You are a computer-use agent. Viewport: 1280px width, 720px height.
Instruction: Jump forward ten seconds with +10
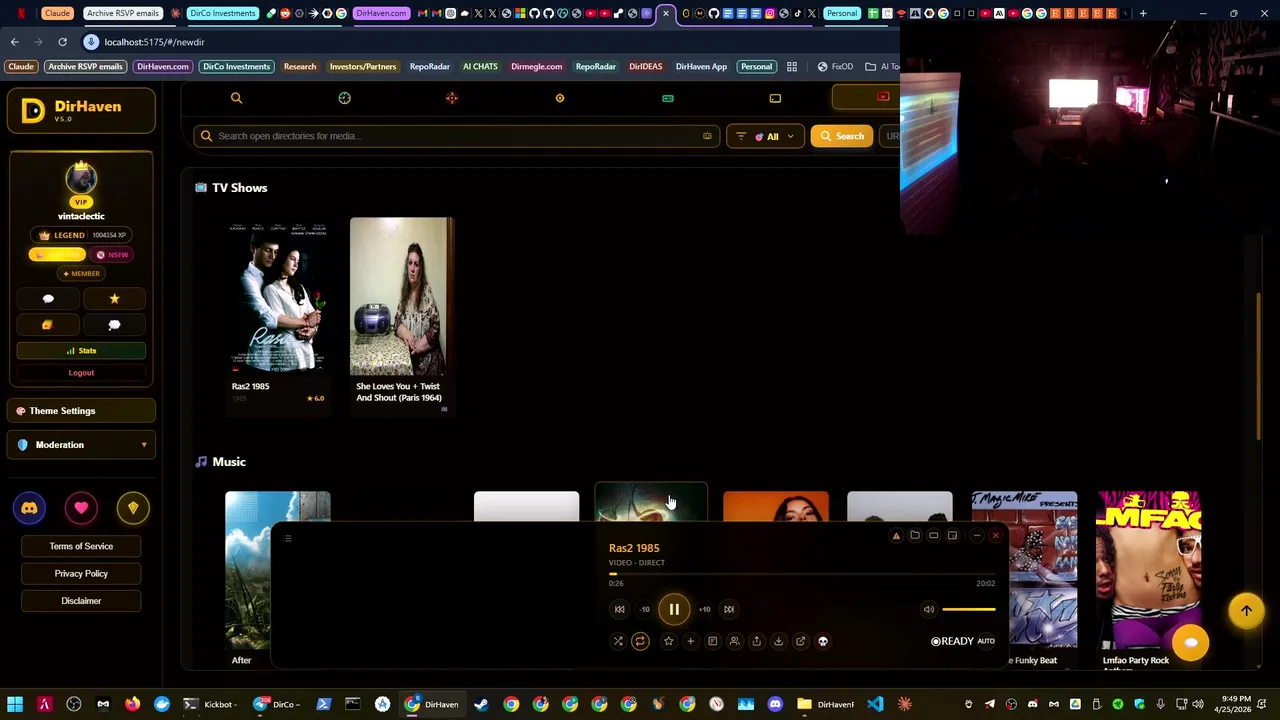click(704, 609)
